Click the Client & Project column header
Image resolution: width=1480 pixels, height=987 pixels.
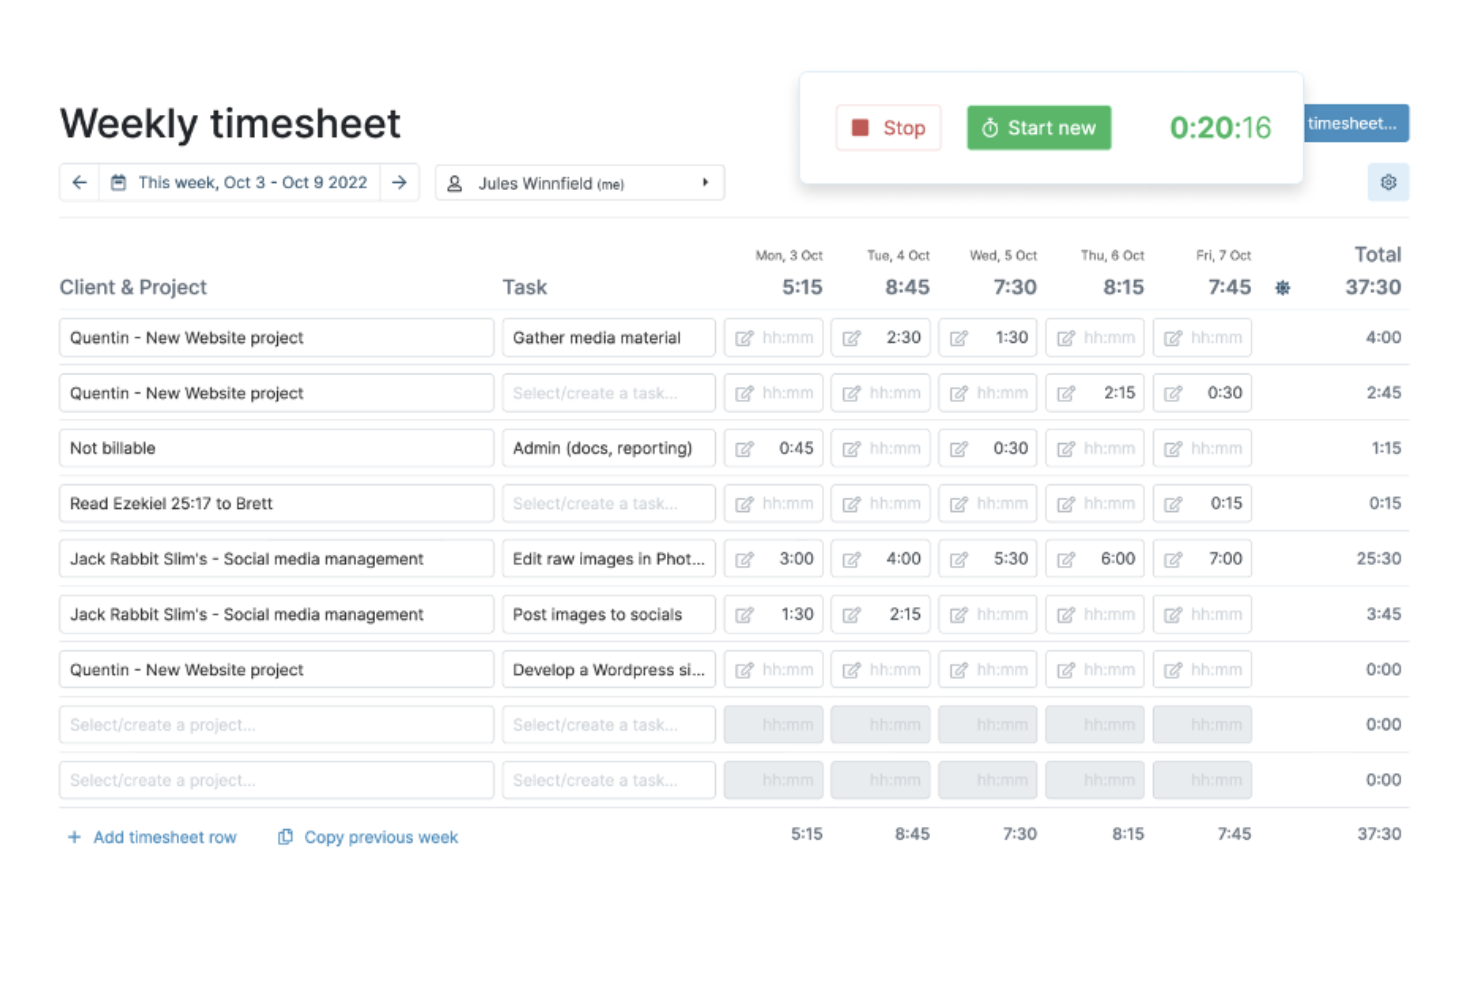point(133,288)
